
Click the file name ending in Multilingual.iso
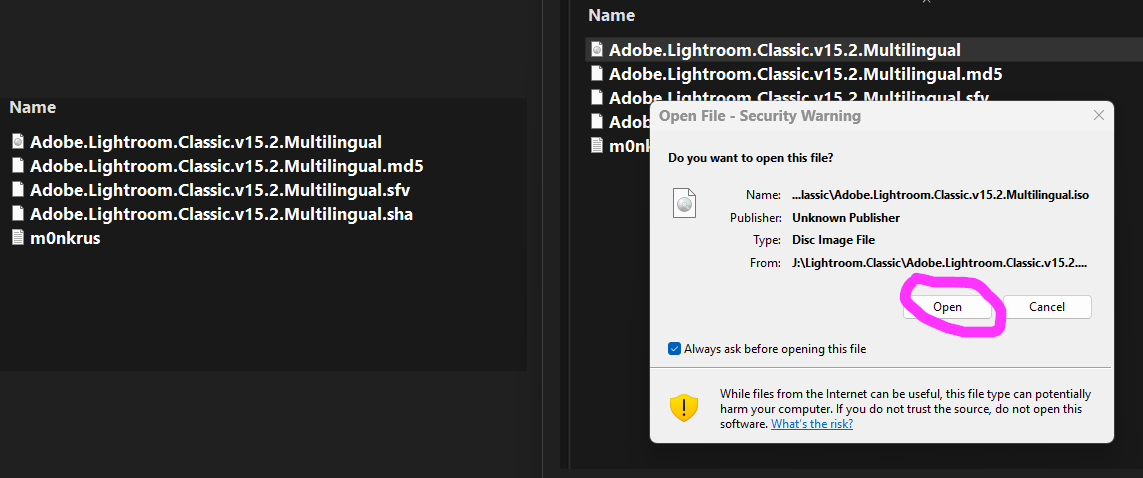coord(940,195)
